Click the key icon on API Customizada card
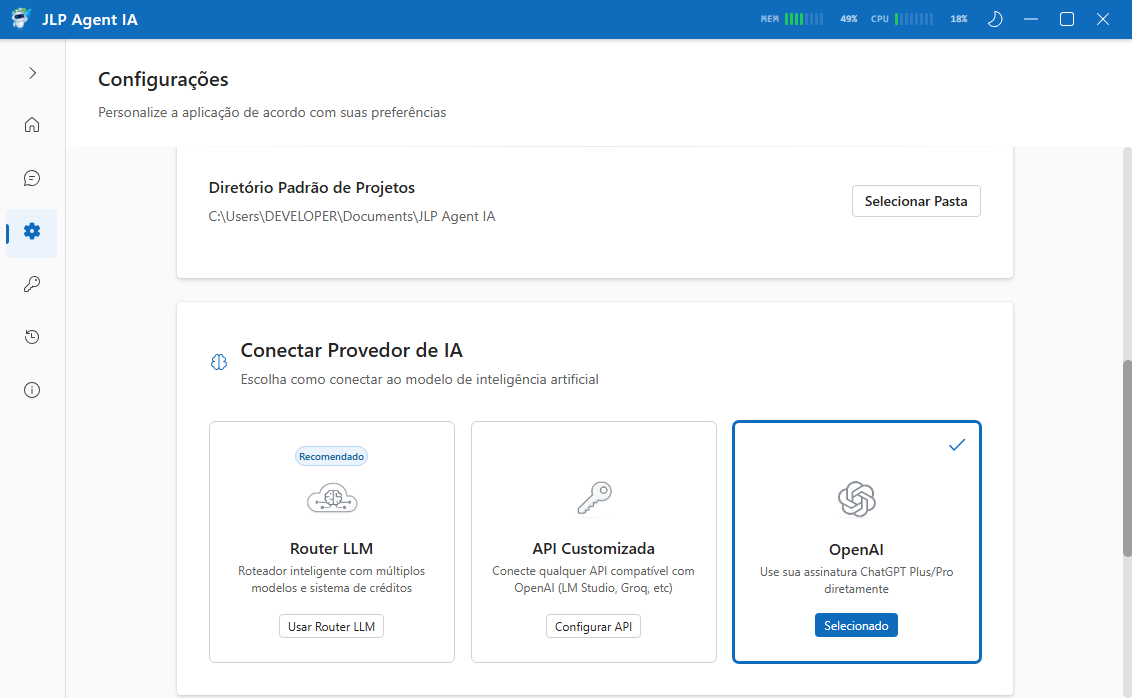 click(593, 497)
